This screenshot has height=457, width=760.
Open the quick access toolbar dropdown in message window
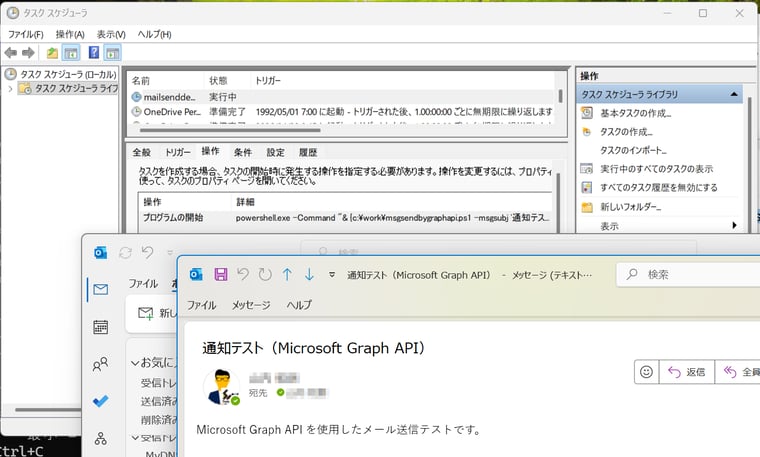pos(332,275)
